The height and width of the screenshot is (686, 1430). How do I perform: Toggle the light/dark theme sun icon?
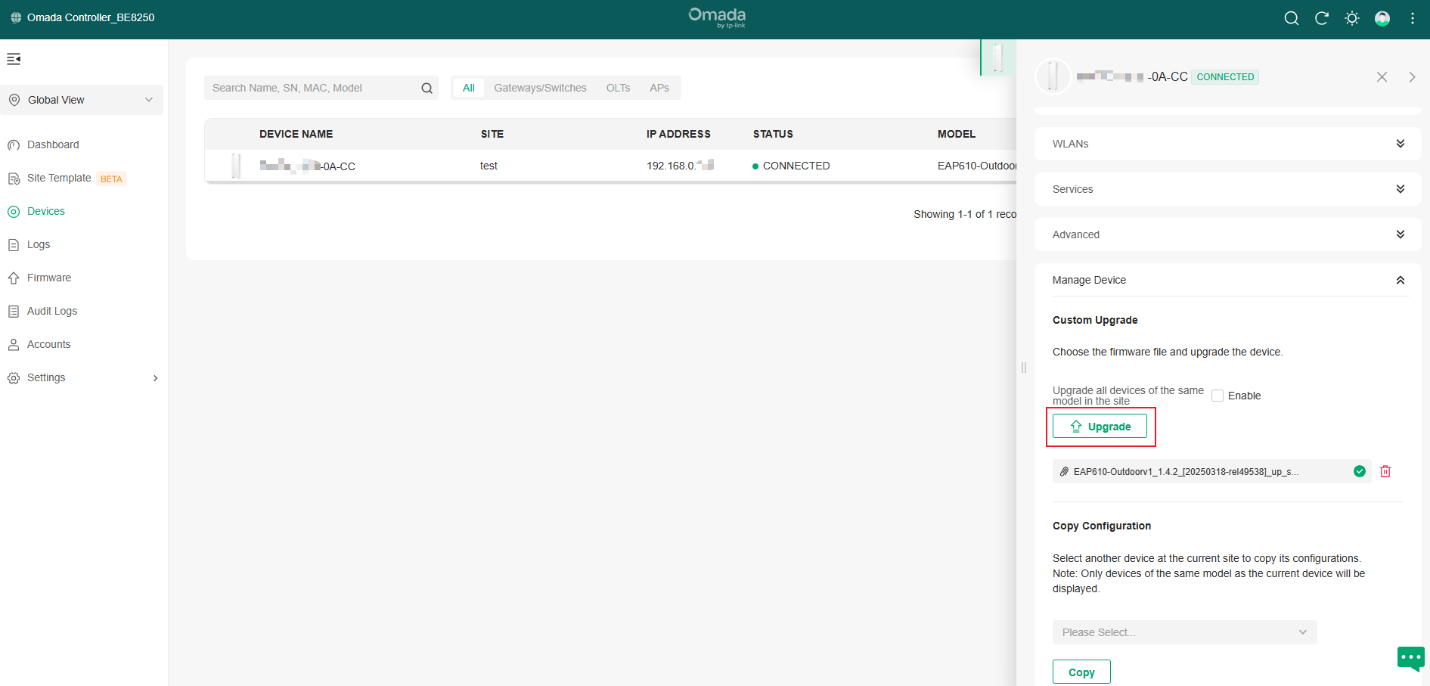[1352, 18]
